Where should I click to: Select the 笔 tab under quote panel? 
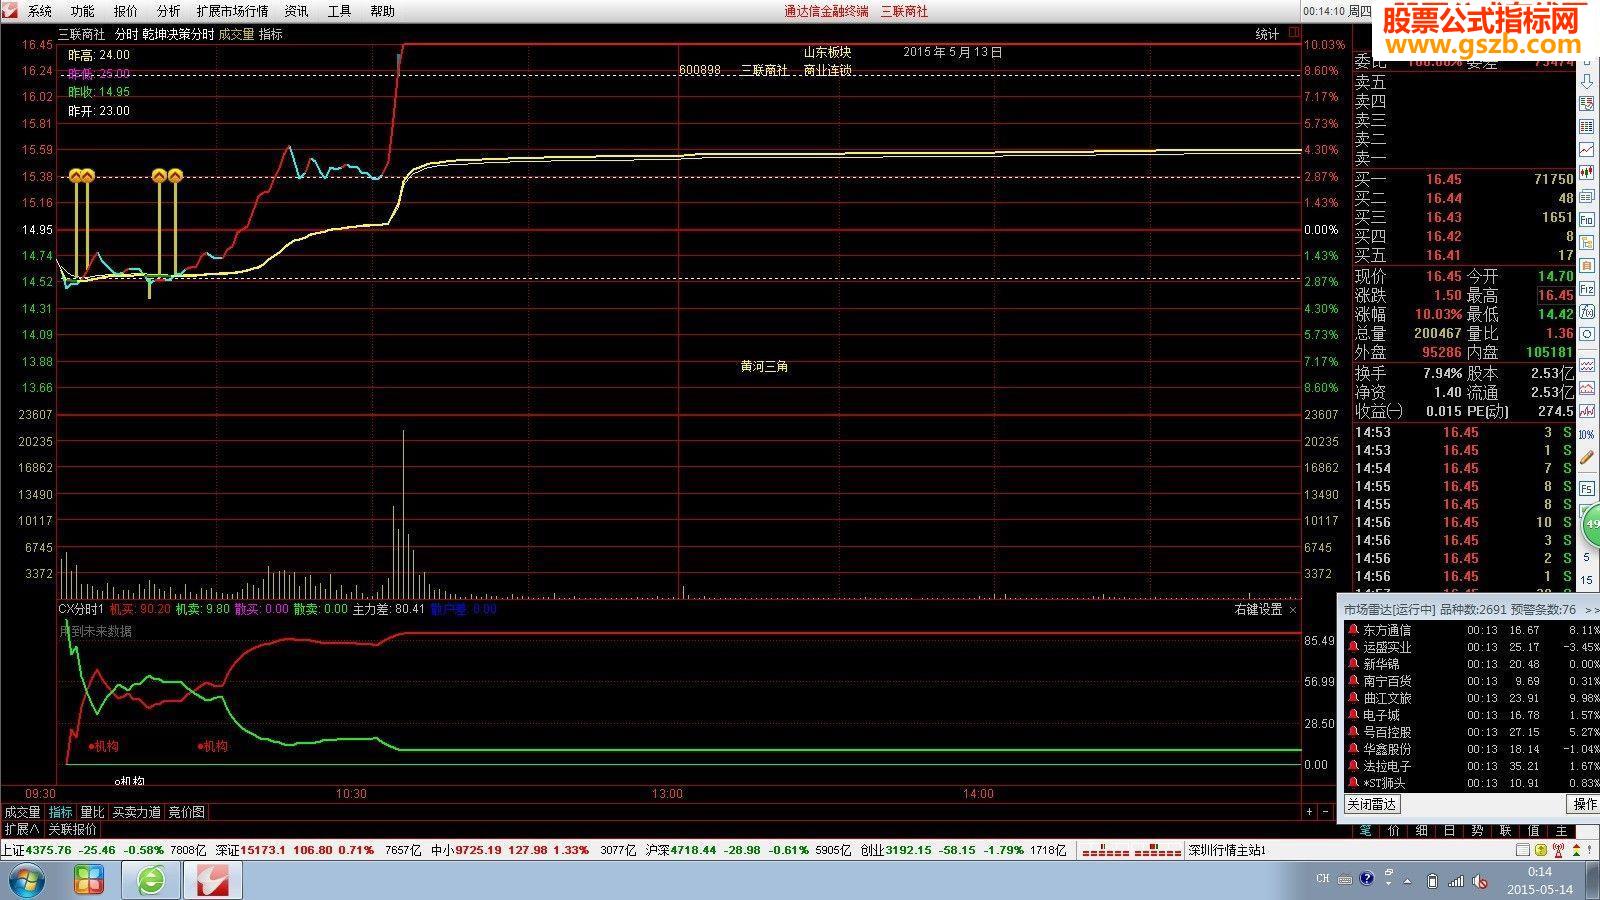tap(1366, 831)
